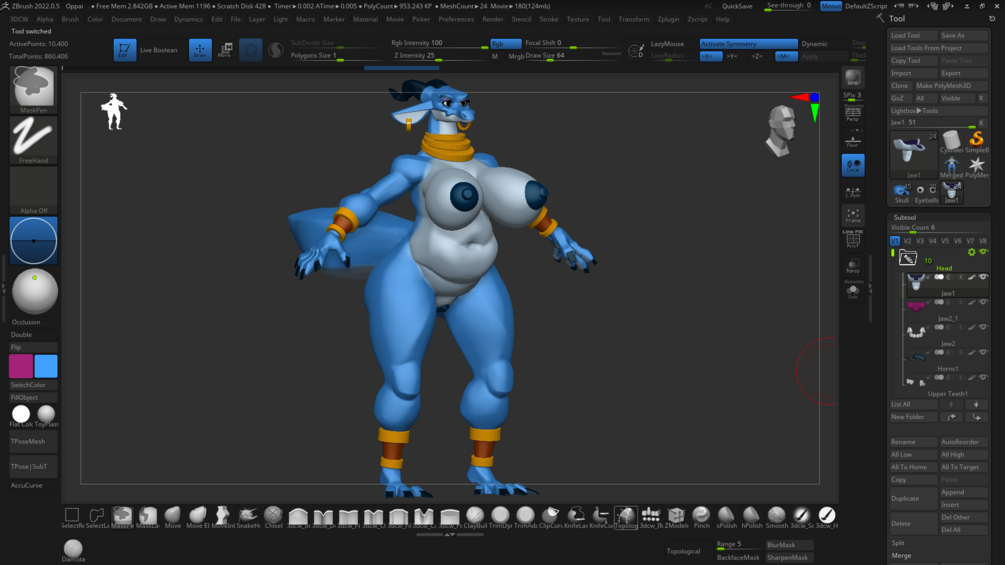
Task: Toggle Head folder visibility eye
Action: tap(983, 252)
